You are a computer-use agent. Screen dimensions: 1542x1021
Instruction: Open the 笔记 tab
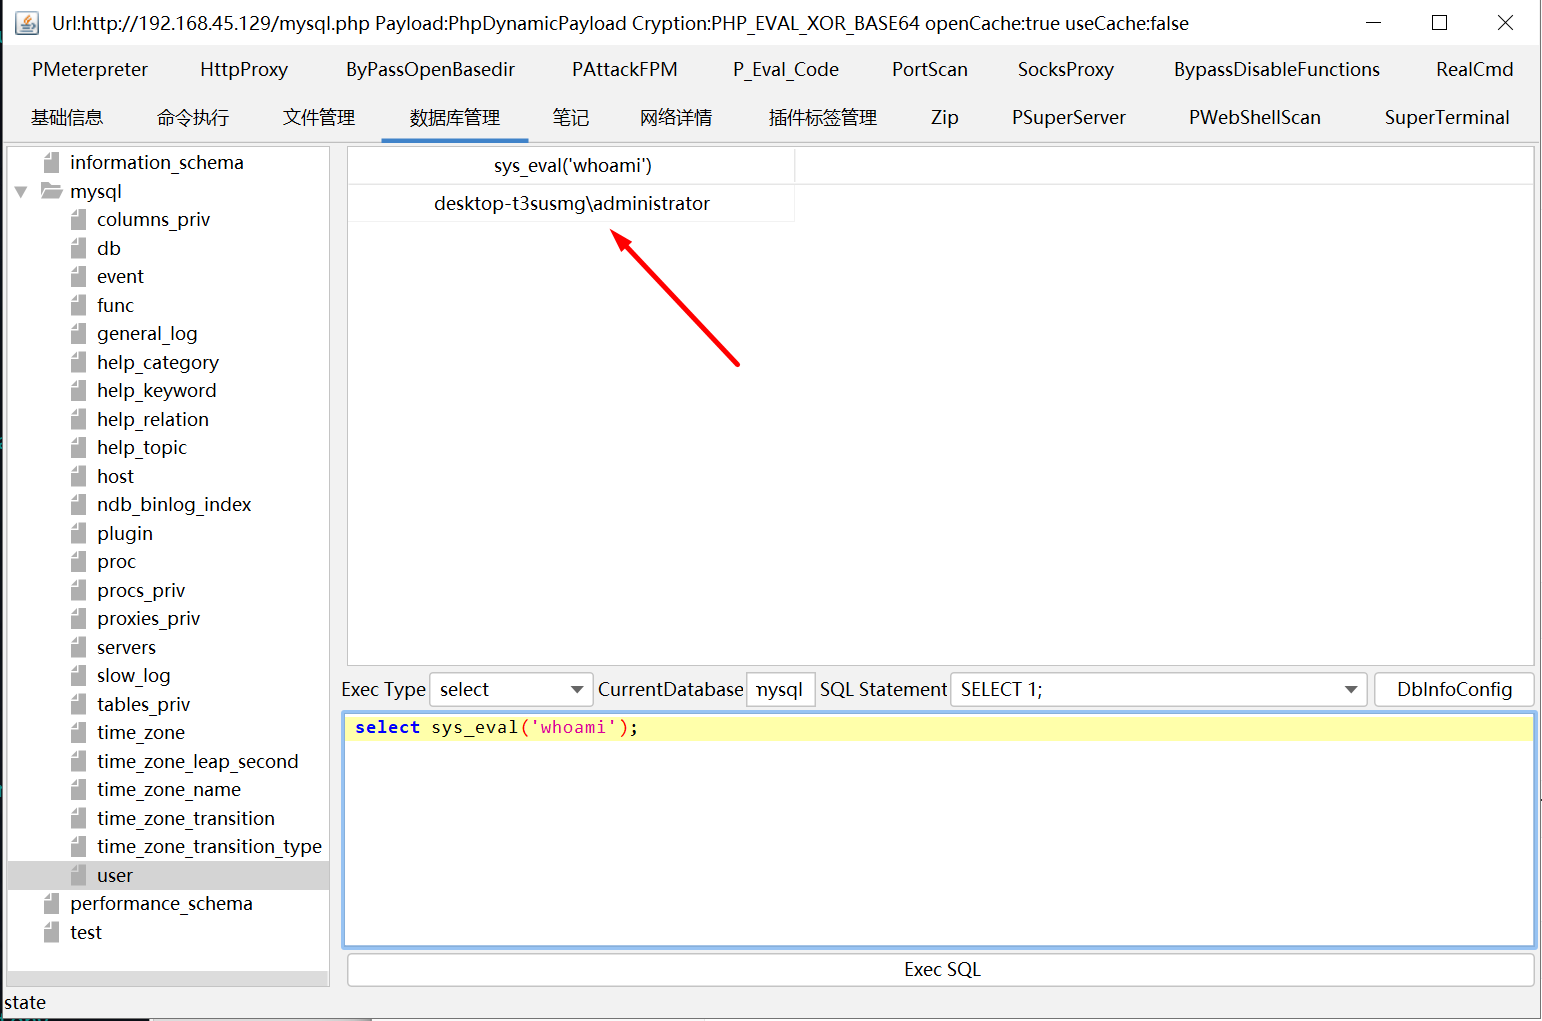click(x=571, y=117)
